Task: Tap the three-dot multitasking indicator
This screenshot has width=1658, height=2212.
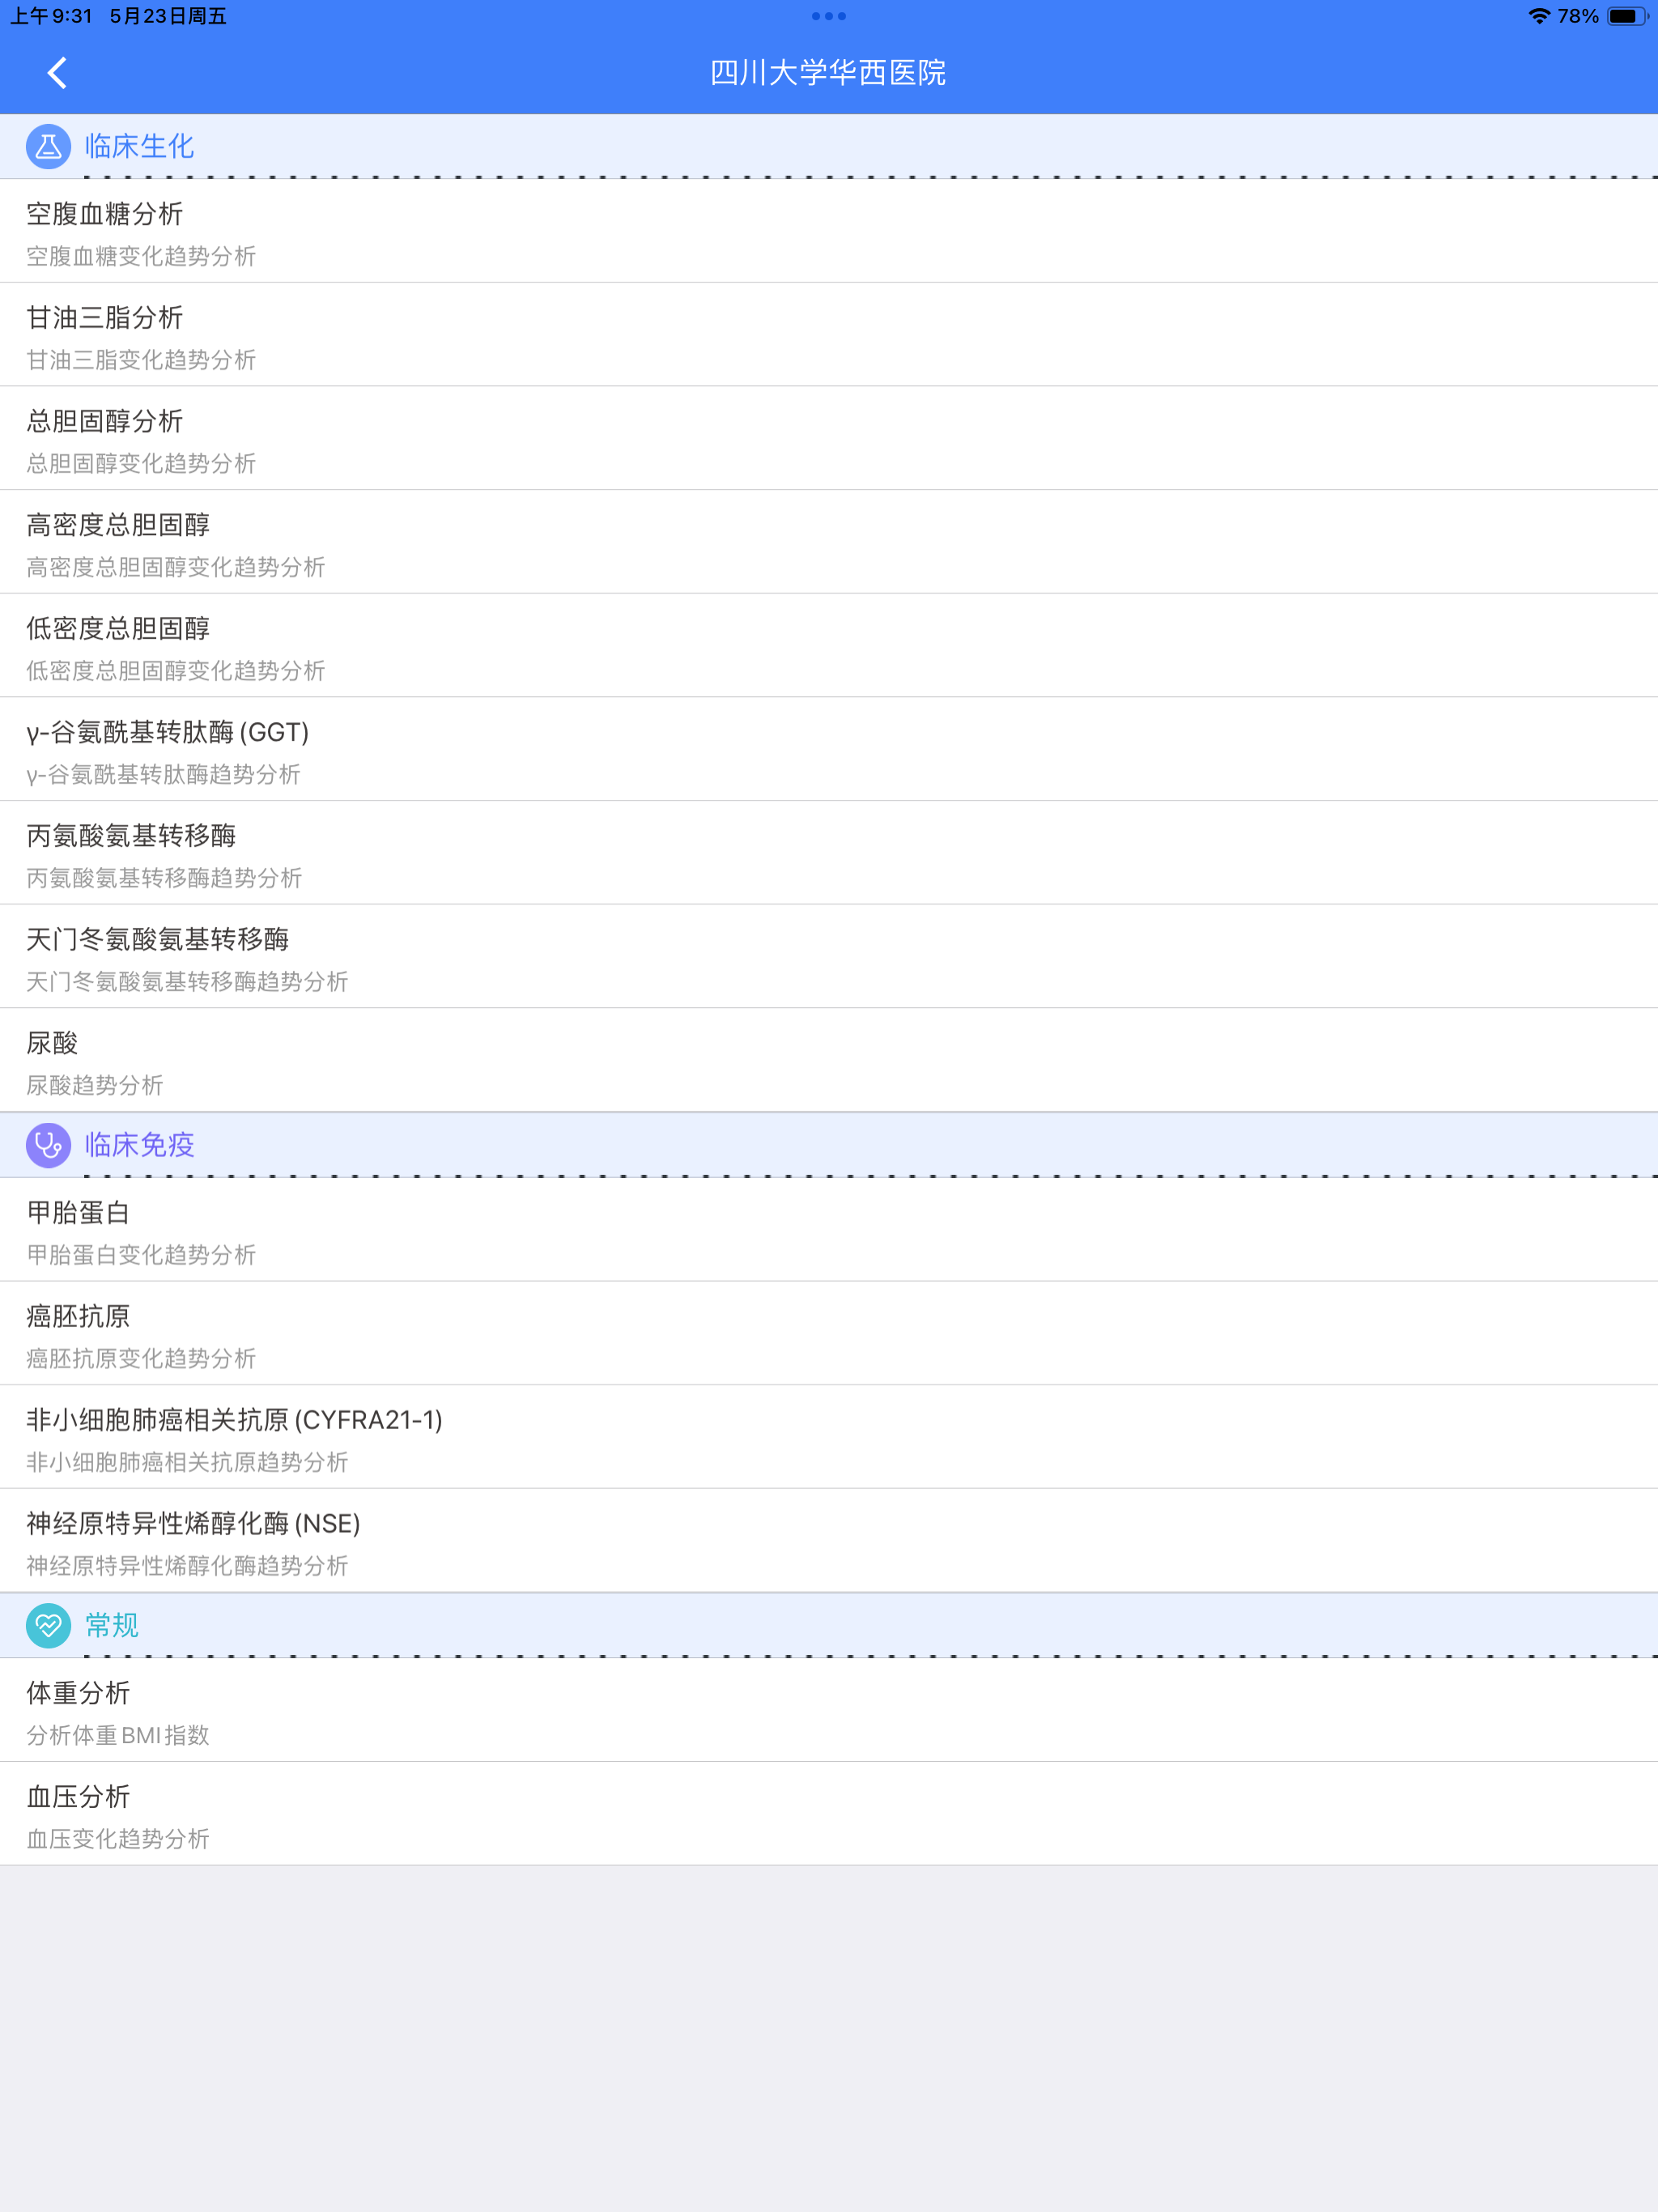Action: (828, 16)
